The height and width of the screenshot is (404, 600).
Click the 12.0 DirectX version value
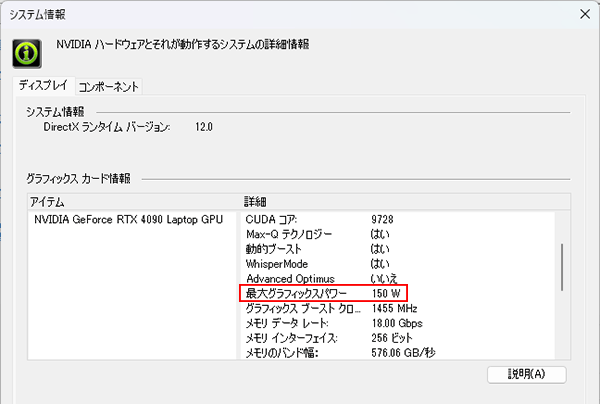click(x=204, y=127)
